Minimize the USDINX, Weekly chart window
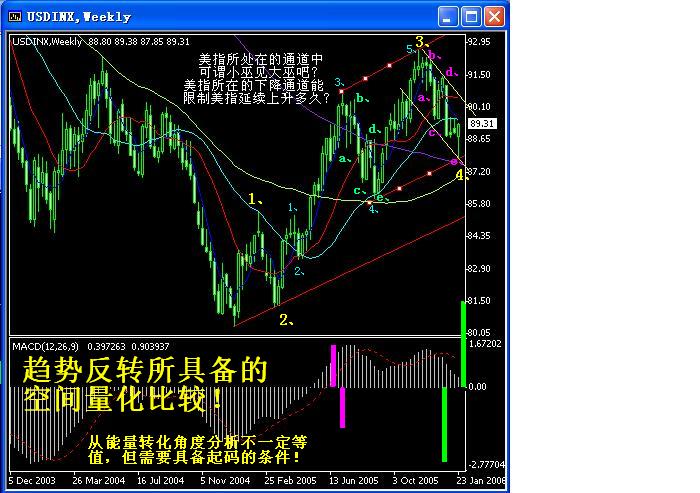This screenshot has height=493, width=700. tap(448, 17)
